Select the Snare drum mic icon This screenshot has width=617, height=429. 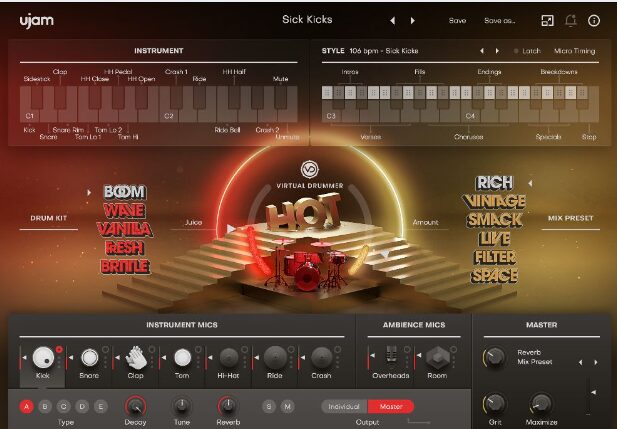tap(90, 358)
